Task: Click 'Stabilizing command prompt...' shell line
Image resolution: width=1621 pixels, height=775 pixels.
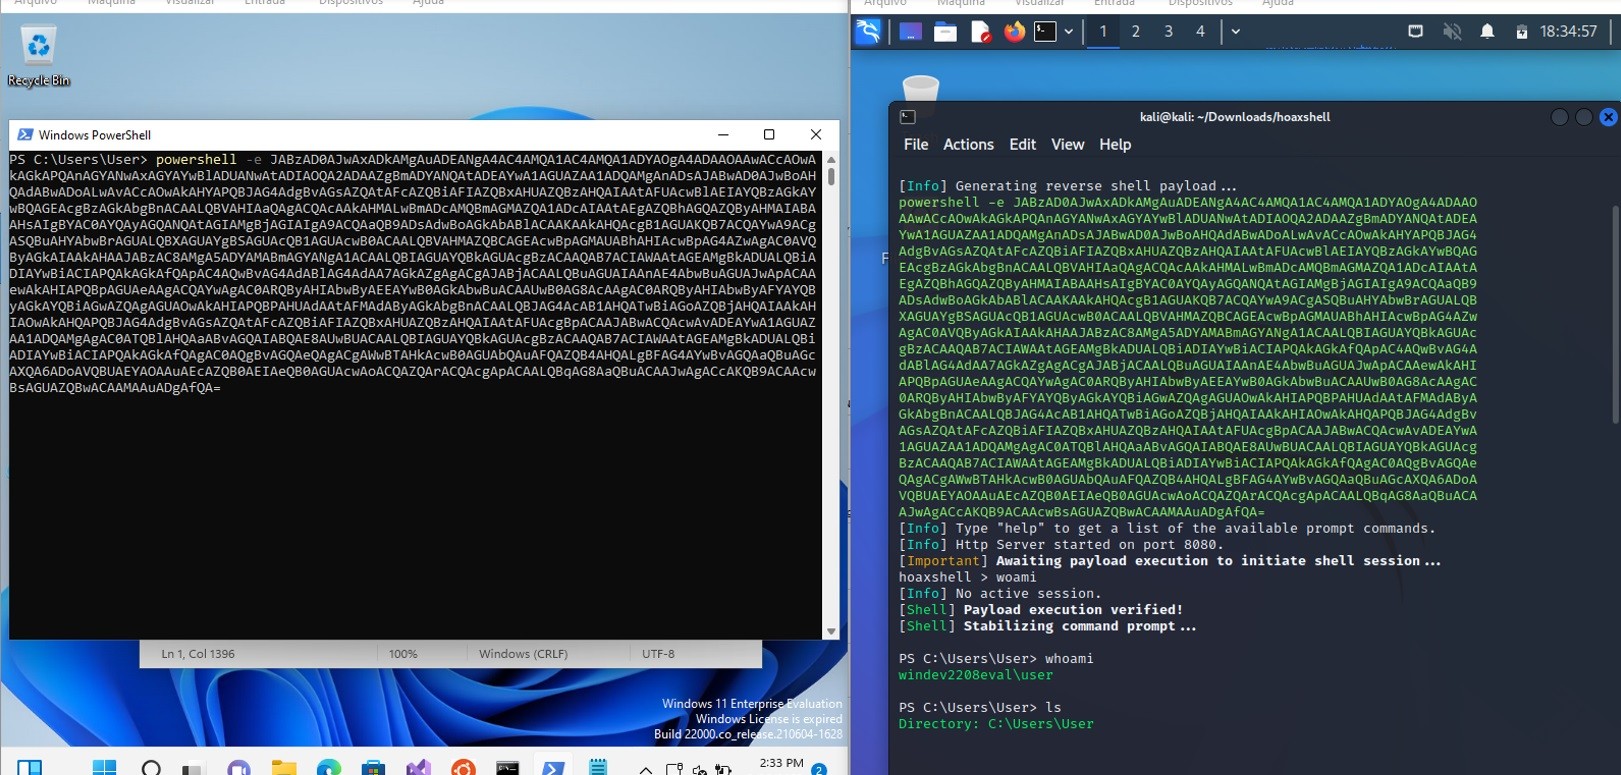Action: pyautogui.click(x=1047, y=626)
